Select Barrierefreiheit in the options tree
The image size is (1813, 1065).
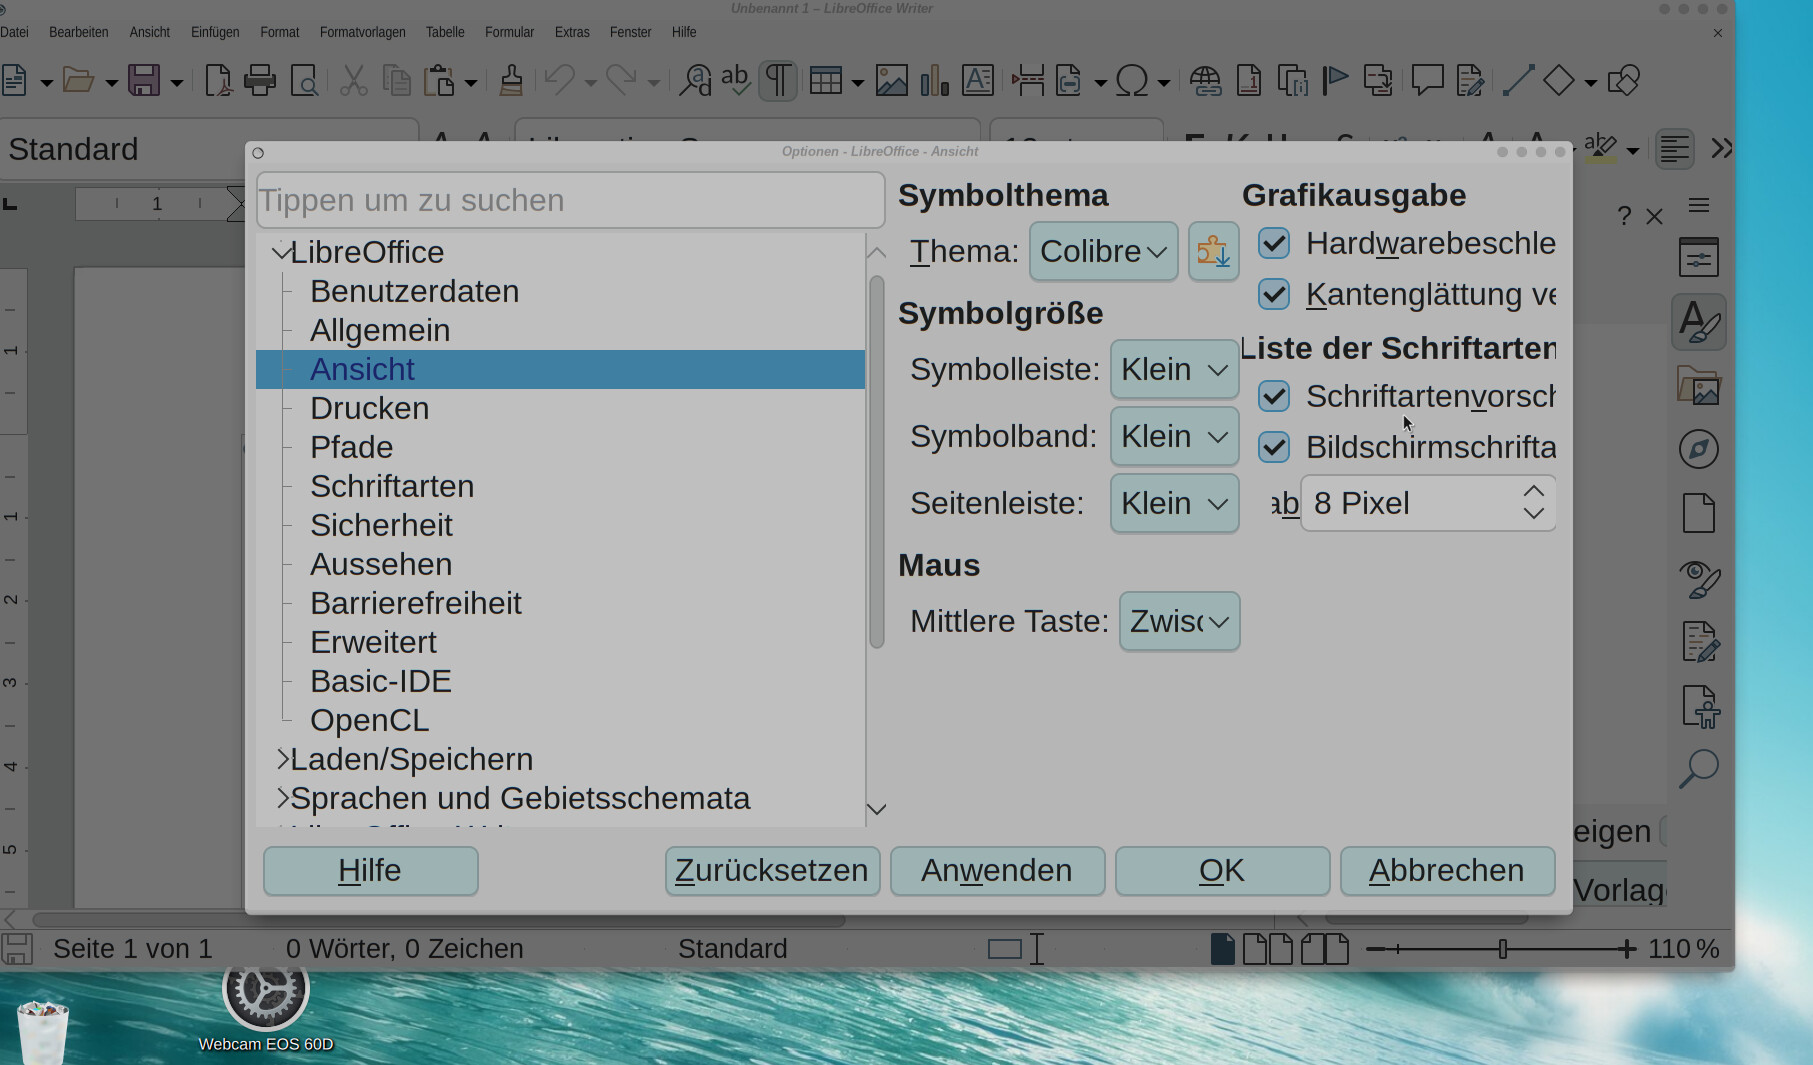(416, 603)
